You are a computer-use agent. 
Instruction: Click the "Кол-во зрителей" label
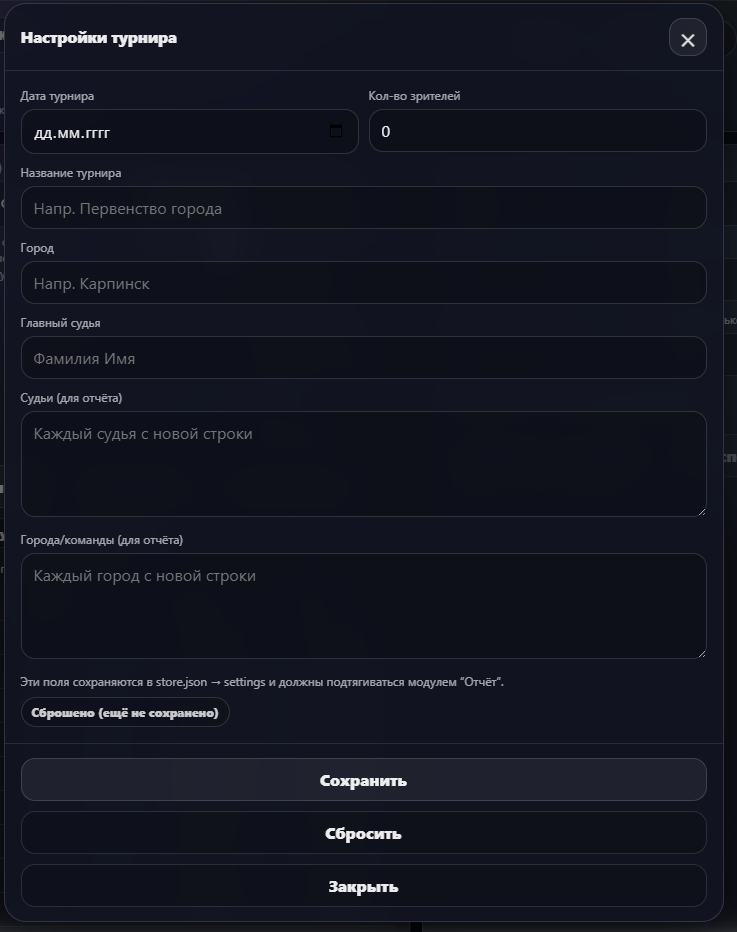pyautogui.click(x=414, y=96)
